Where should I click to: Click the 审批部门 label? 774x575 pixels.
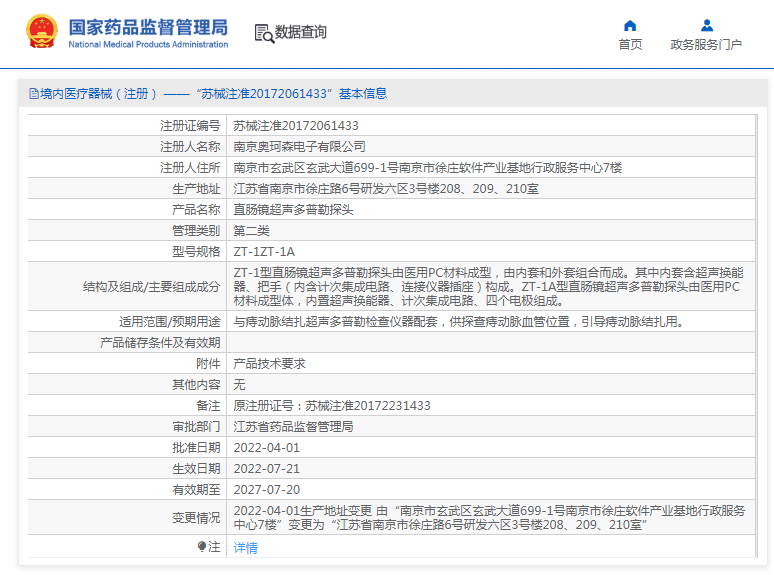pyautogui.click(x=196, y=426)
